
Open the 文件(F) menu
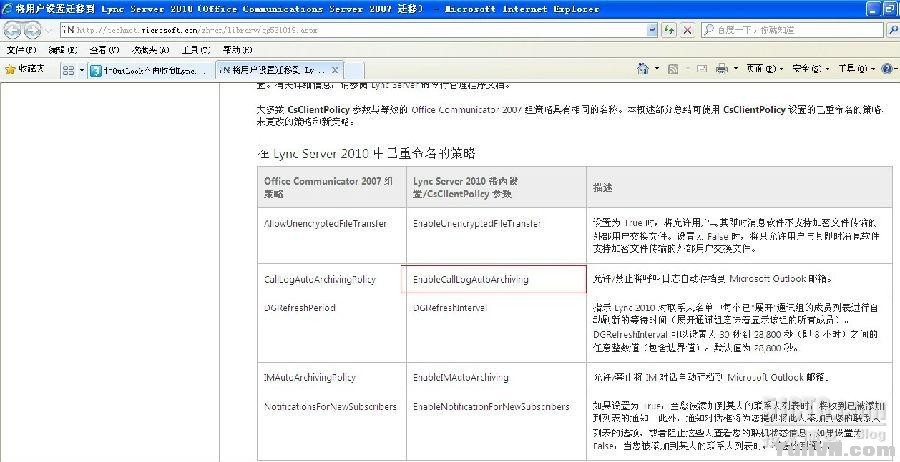pos(21,51)
